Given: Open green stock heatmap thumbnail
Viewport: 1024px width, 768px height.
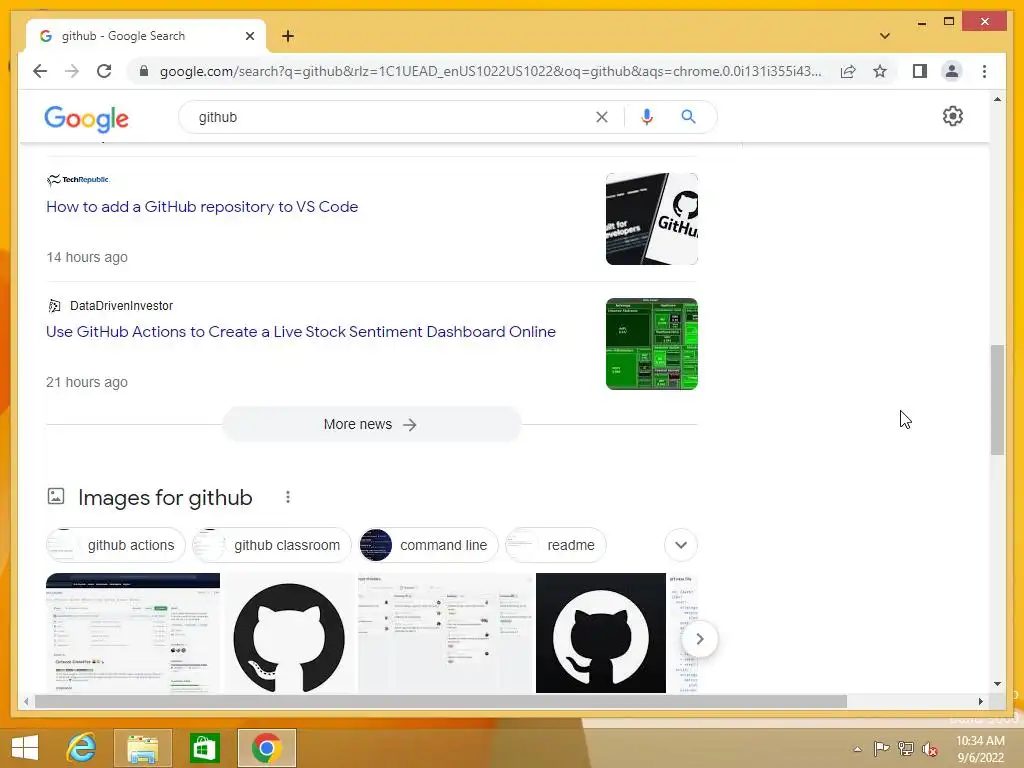Looking at the screenshot, I should pos(651,344).
